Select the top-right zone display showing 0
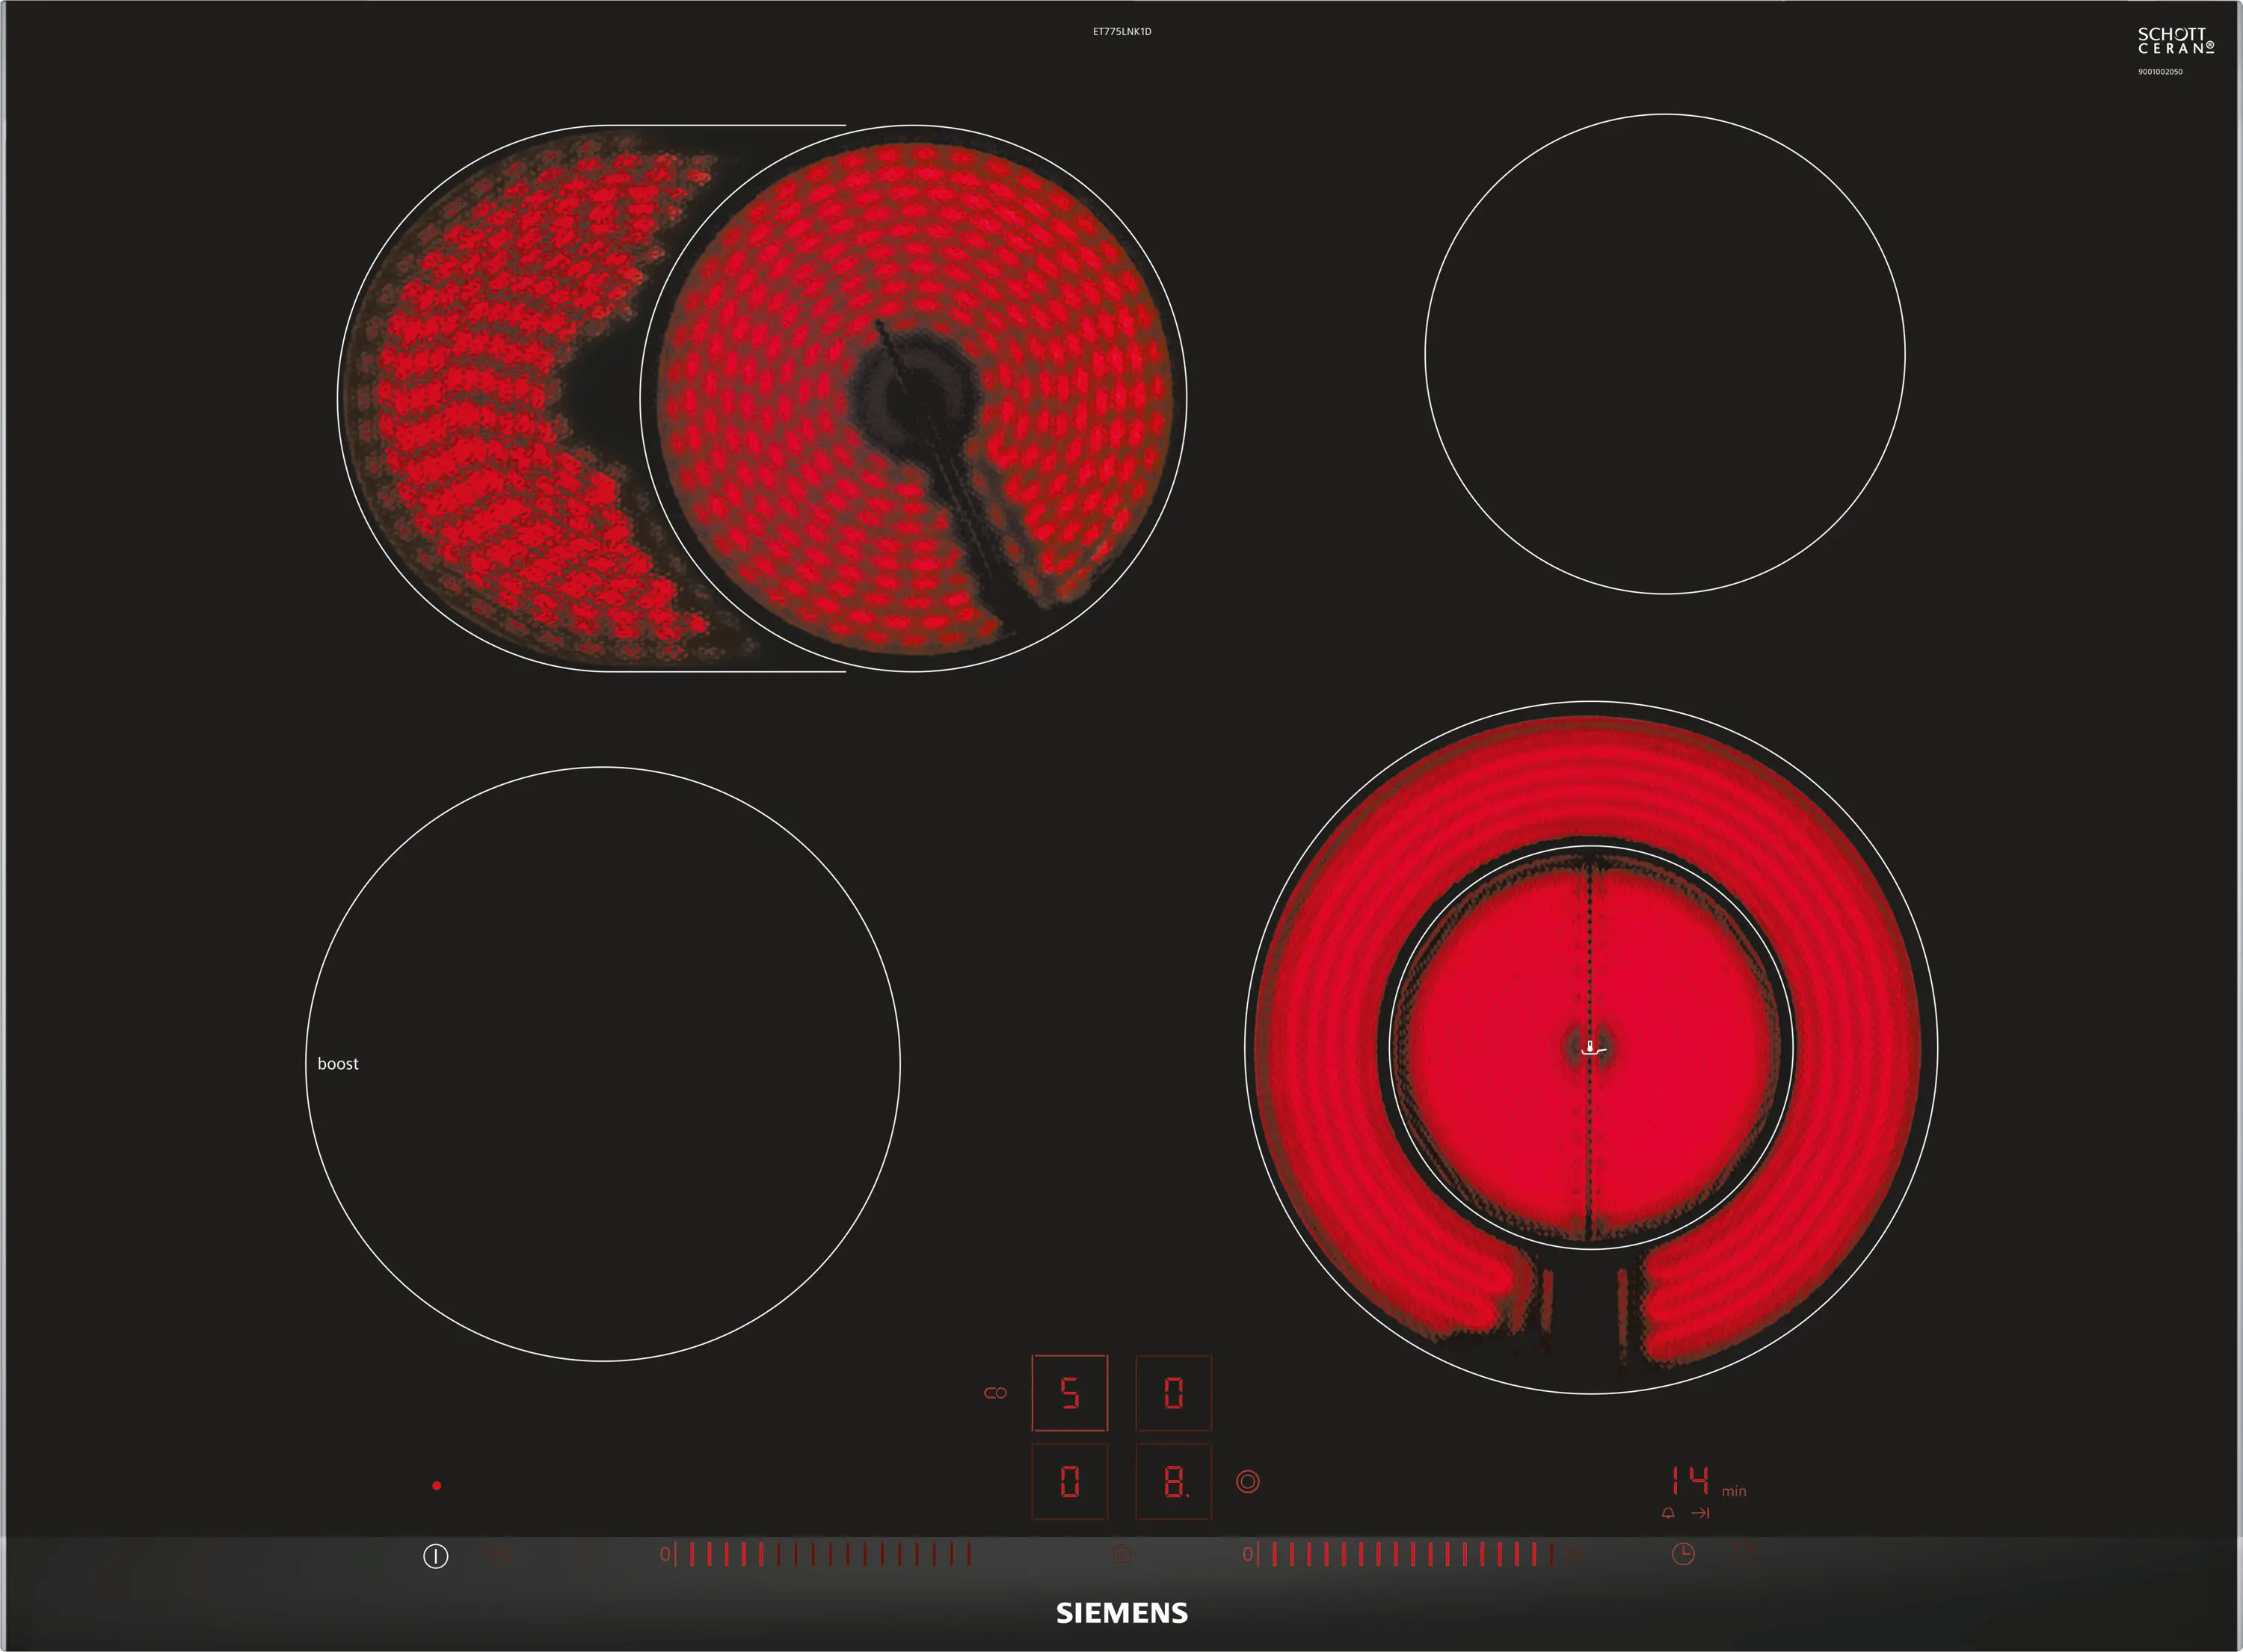The width and height of the screenshot is (2243, 1652). point(1173,1393)
